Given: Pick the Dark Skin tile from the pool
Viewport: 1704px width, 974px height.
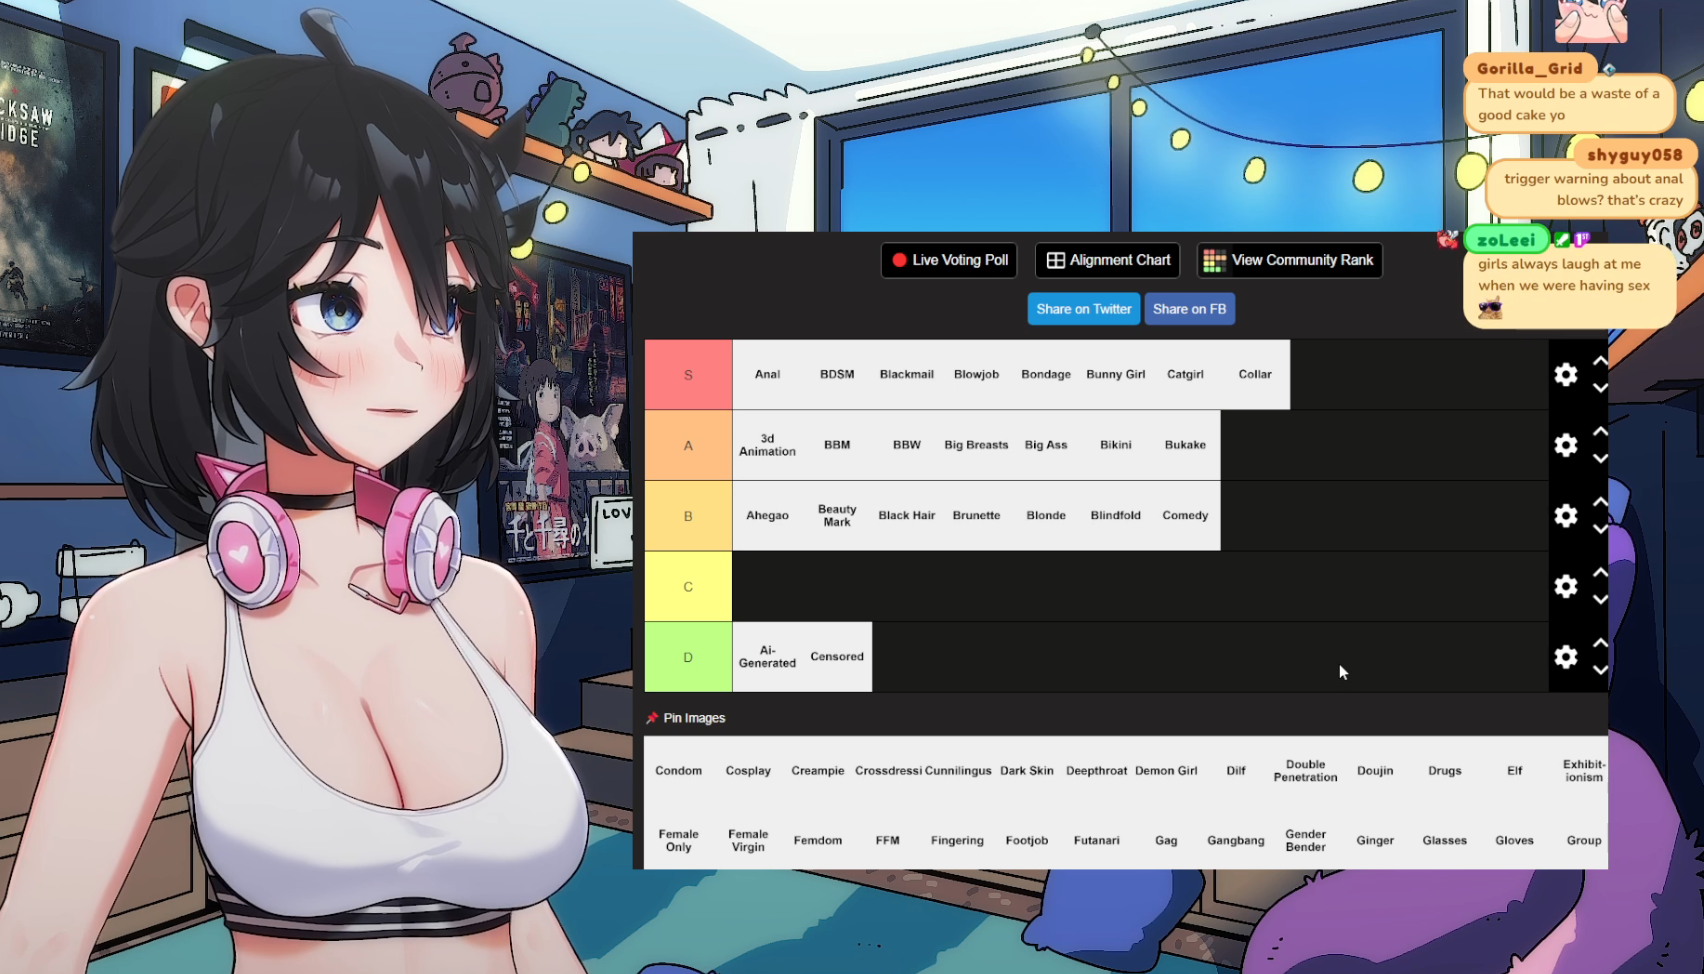Looking at the screenshot, I should 1027,771.
